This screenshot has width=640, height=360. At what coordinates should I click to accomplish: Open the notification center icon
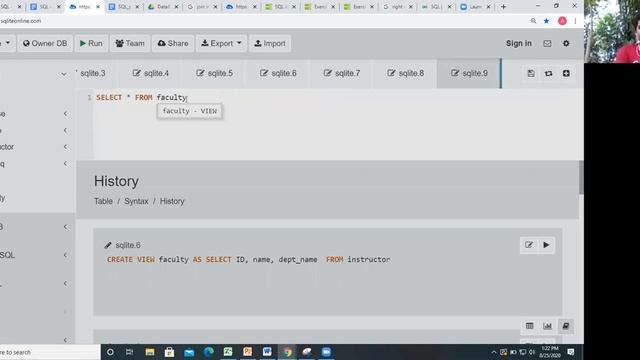click(x=571, y=352)
